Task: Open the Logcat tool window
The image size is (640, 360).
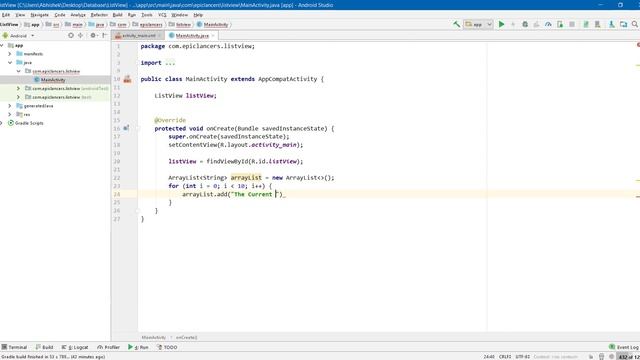Action: [x=75, y=347]
